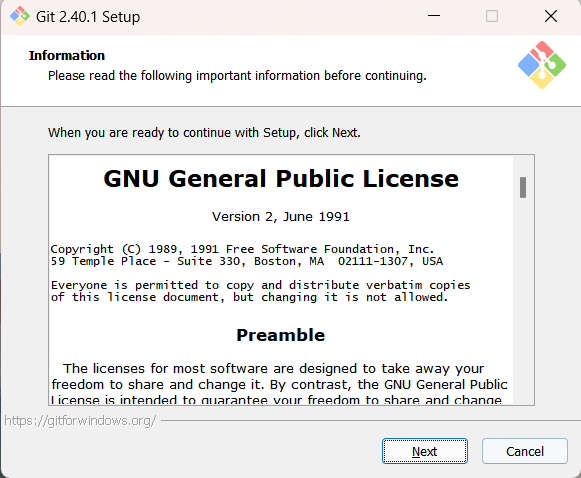
Task: Continue with the Next button
Action: coord(425,451)
